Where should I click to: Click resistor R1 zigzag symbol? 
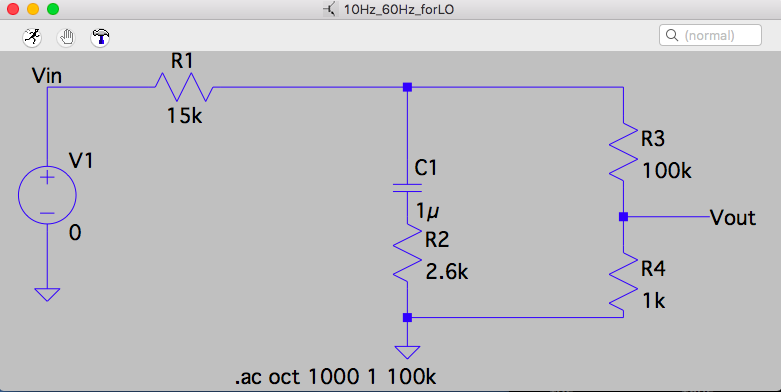[184, 87]
